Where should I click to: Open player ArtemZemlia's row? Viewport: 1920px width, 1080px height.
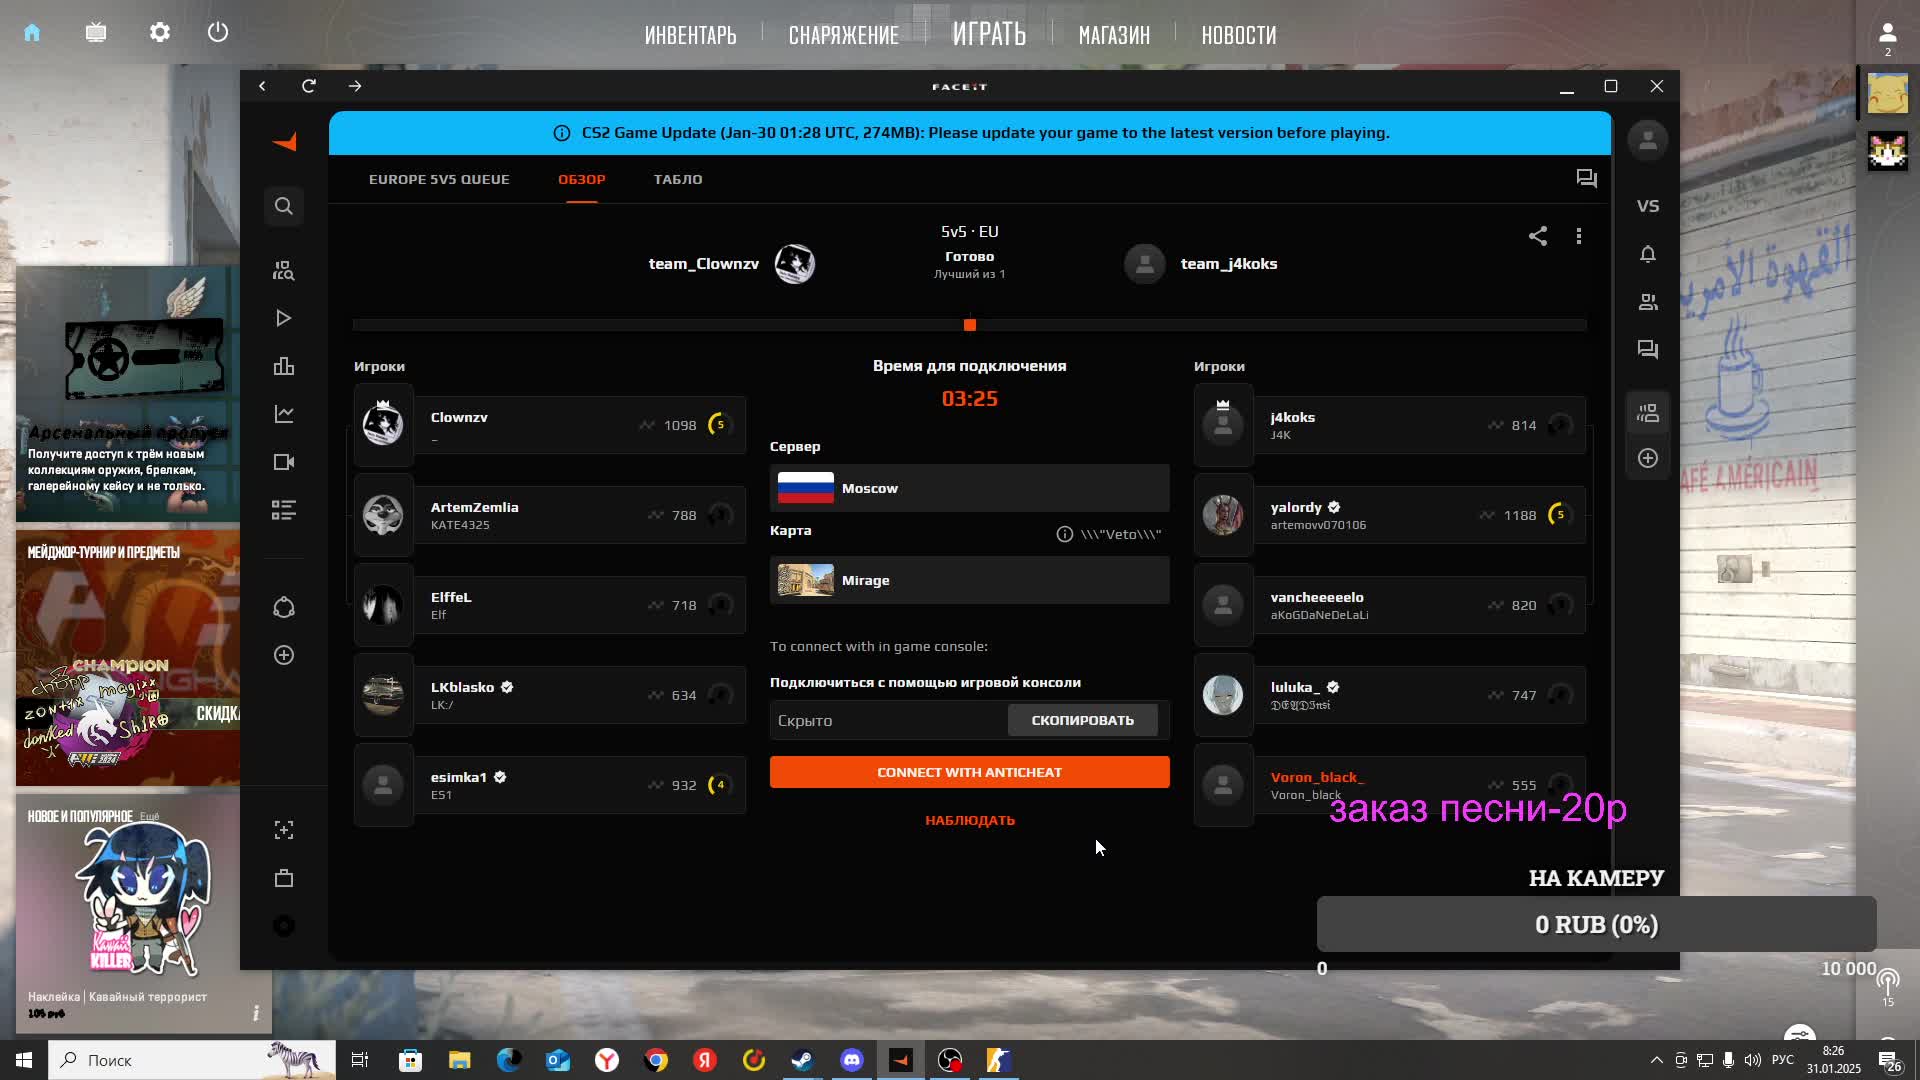(550, 515)
